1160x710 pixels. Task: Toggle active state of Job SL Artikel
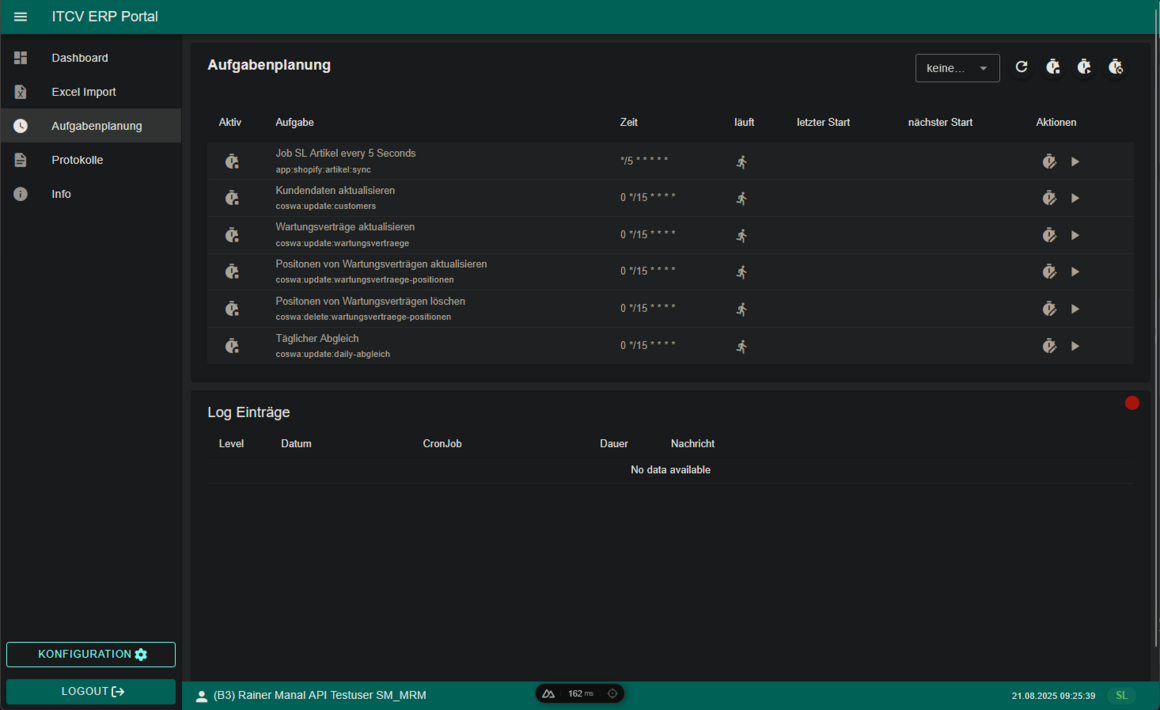232,161
